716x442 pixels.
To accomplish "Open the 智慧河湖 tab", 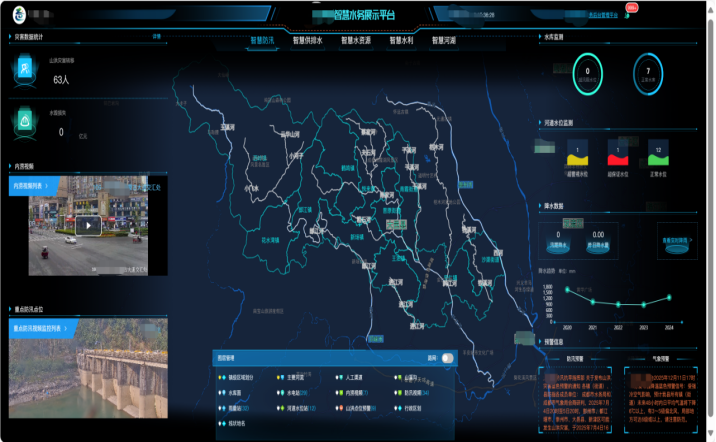I will coord(445,41).
